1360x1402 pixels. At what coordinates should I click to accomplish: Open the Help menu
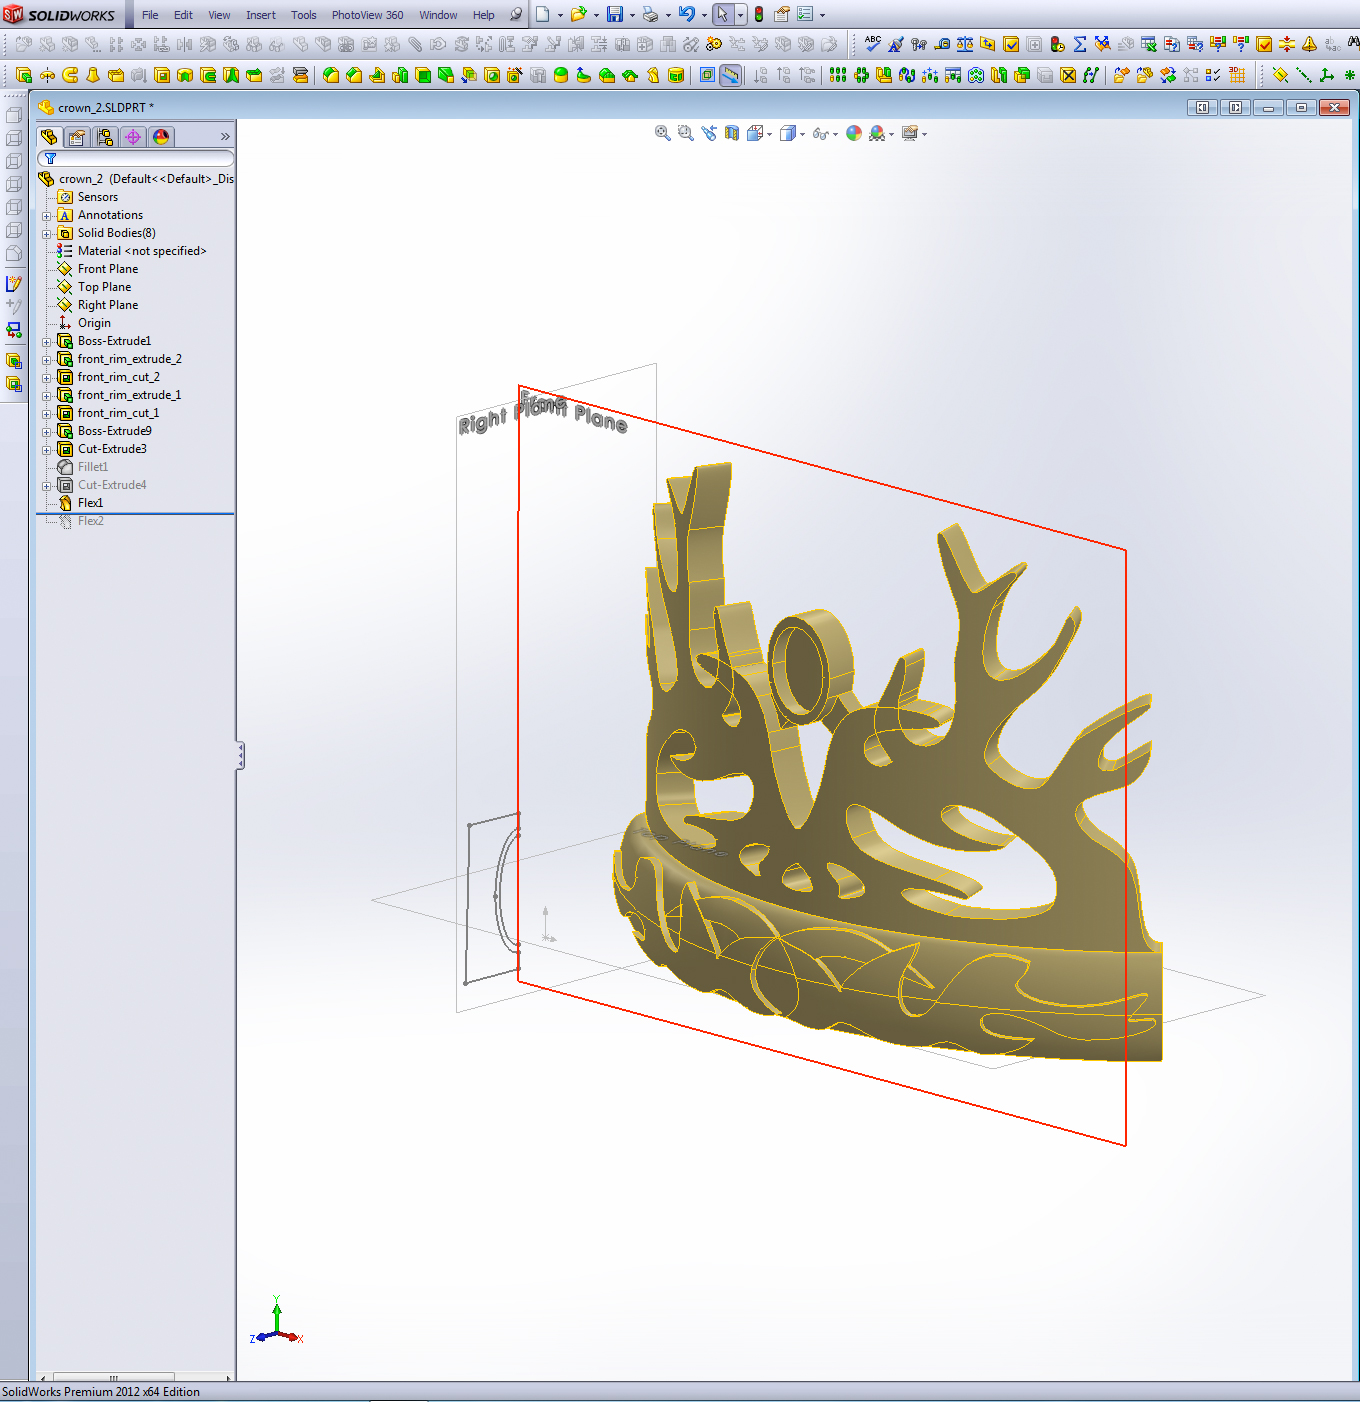(484, 15)
